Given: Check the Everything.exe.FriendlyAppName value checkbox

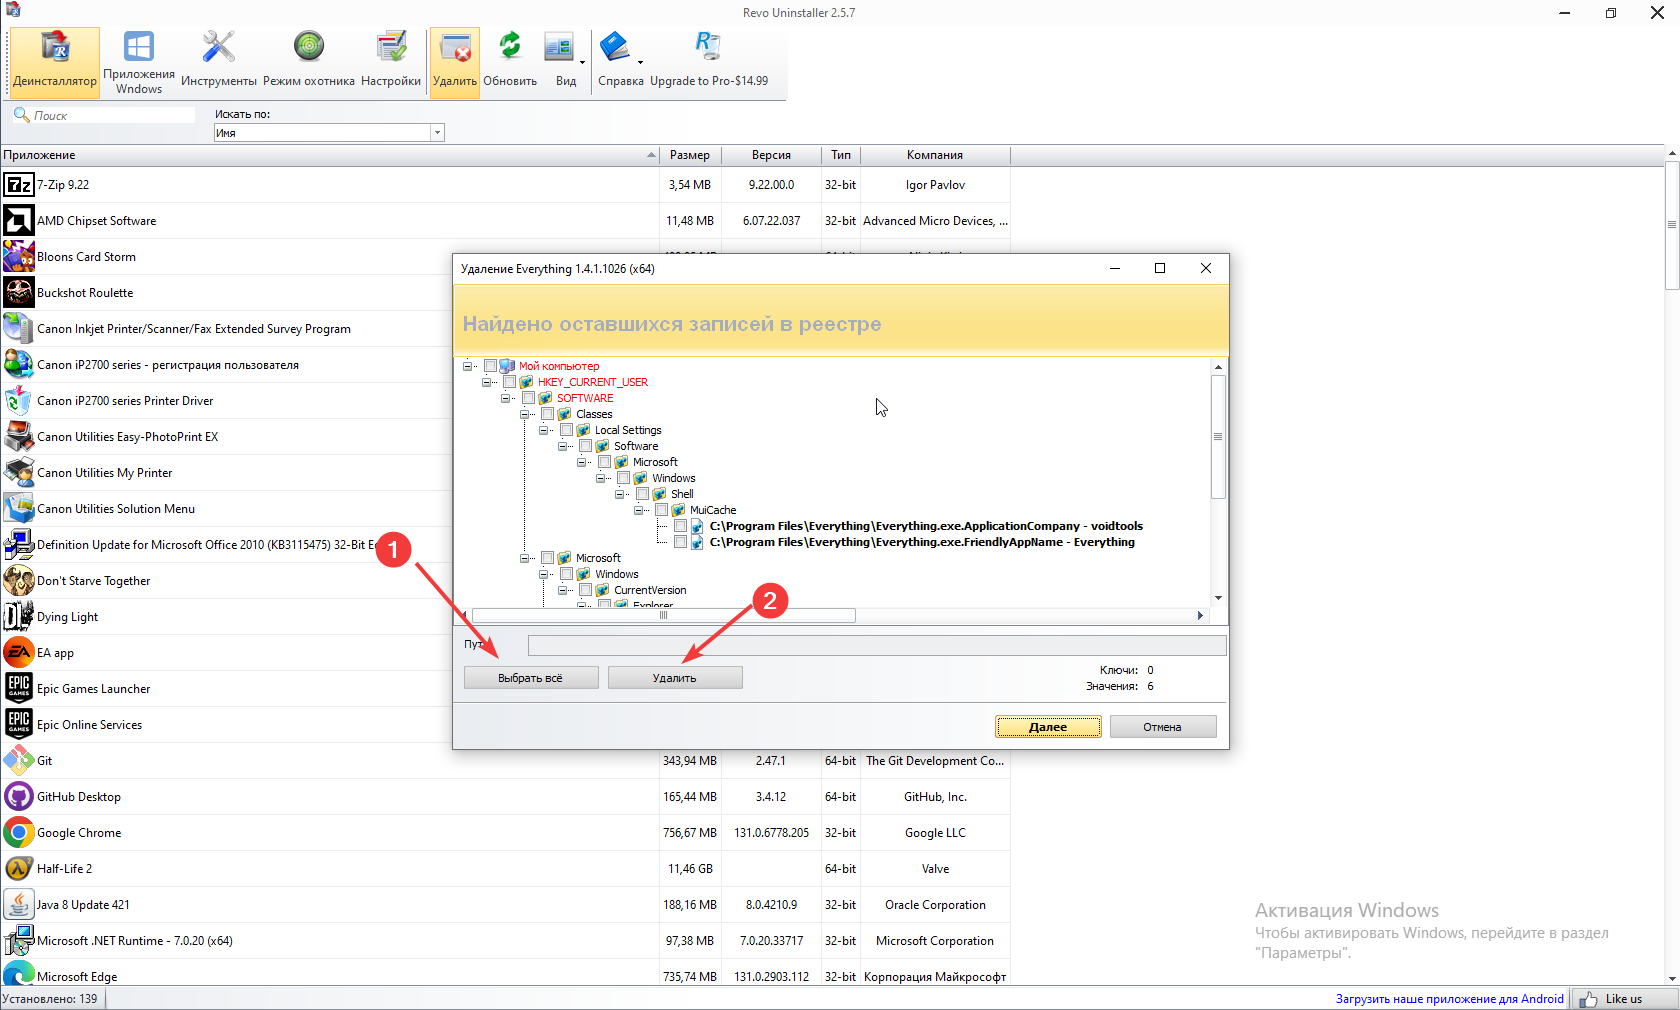Looking at the screenshot, I should [680, 542].
